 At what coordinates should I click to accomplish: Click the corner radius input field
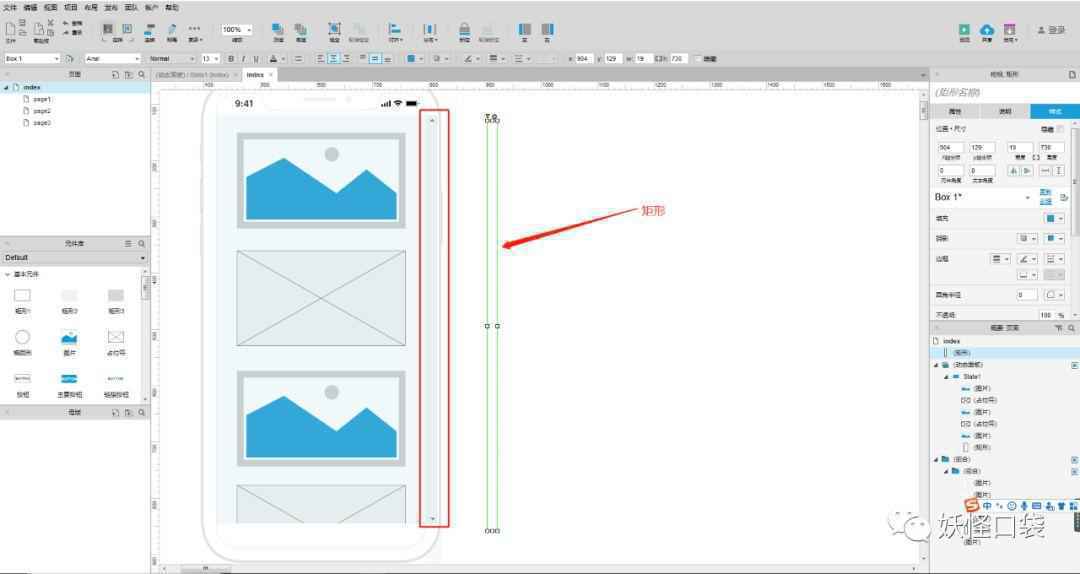(1026, 295)
